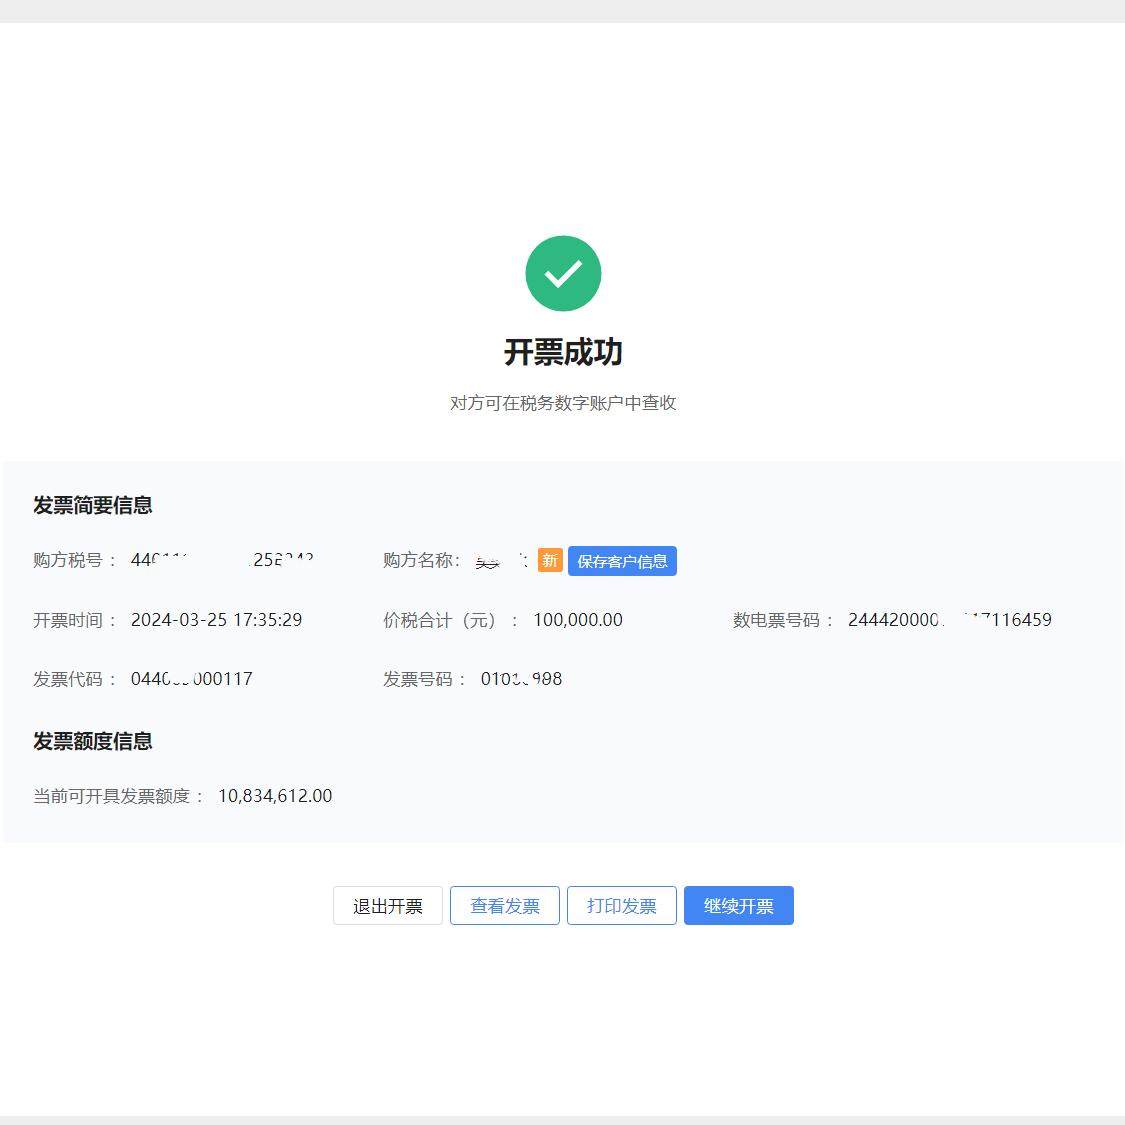Click the 对方可在税务数字账户中查收 subtitle text
The height and width of the screenshot is (1125, 1125).
pos(562,403)
